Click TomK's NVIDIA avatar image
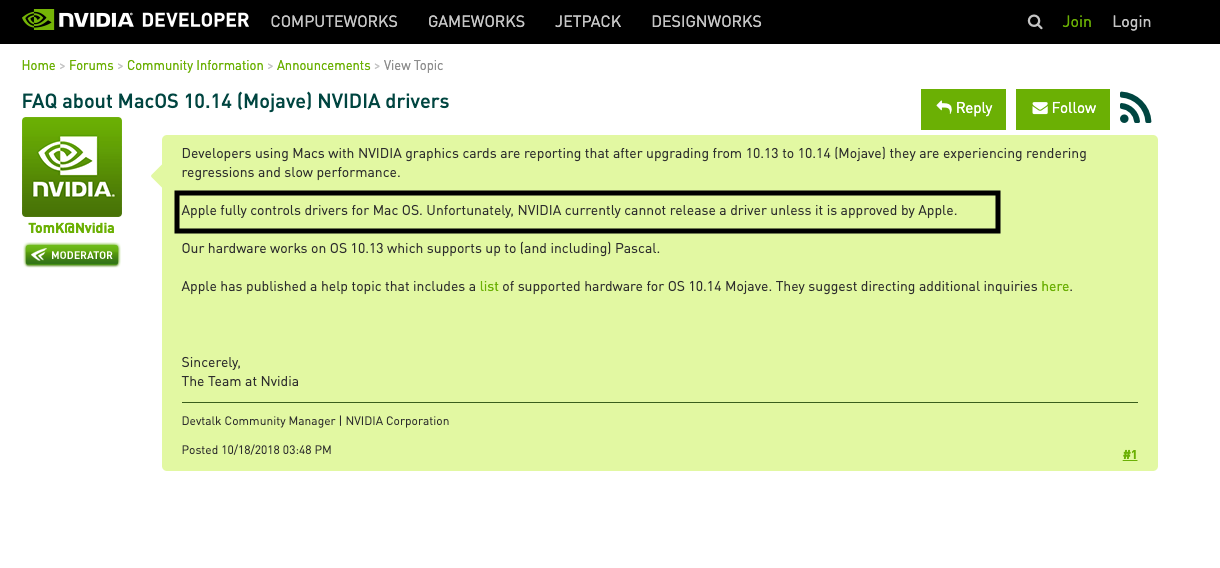Image resolution: width=1220 pixels, height=568 pixels. click(x=72, y=167)
